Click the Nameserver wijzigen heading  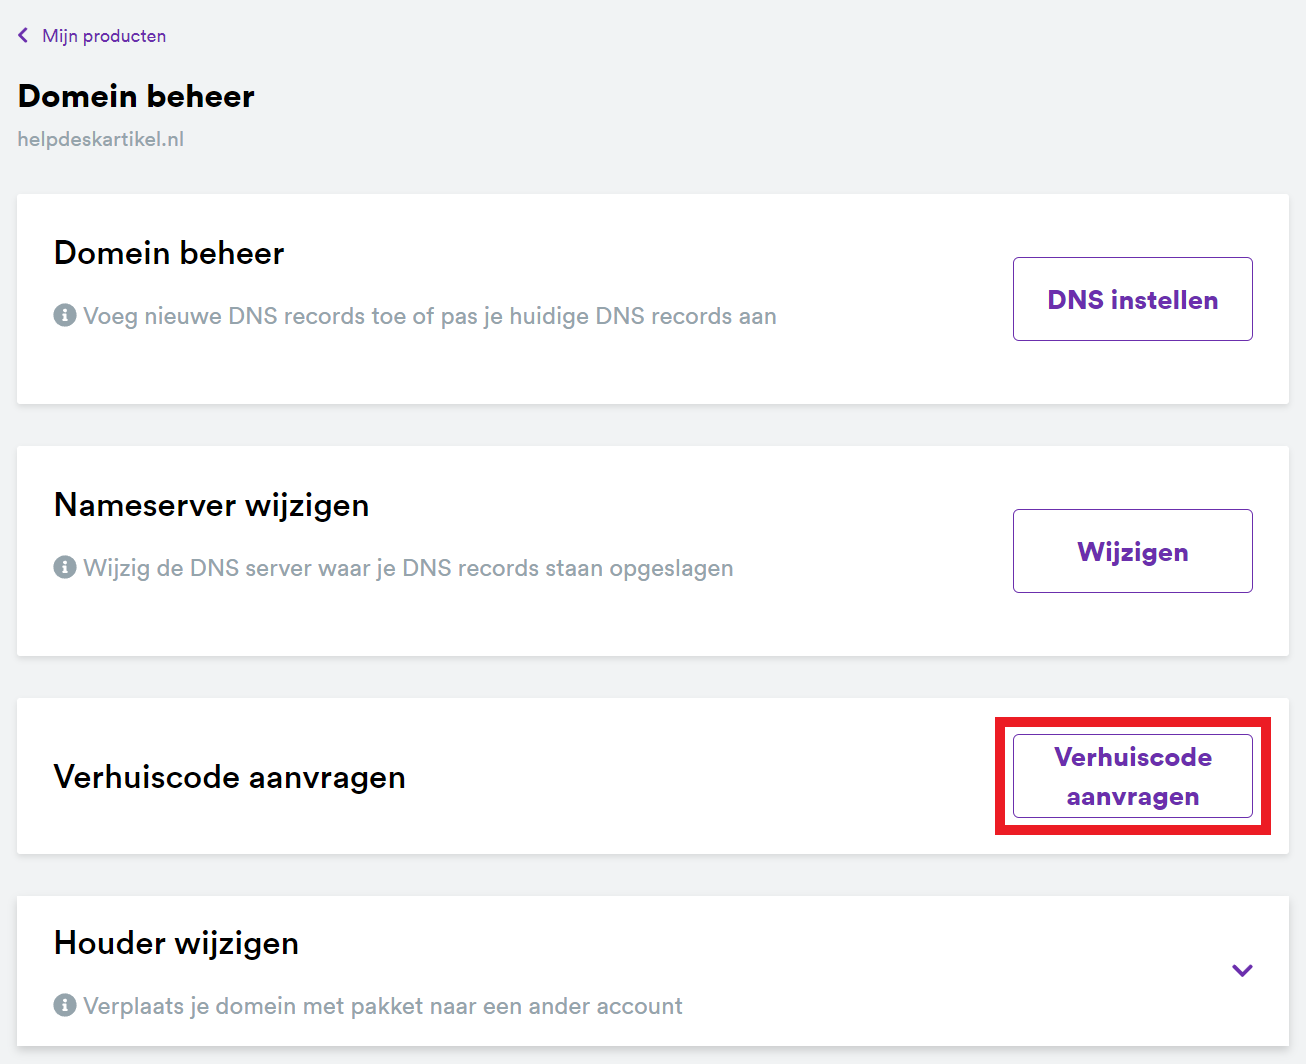coord(211,505)
